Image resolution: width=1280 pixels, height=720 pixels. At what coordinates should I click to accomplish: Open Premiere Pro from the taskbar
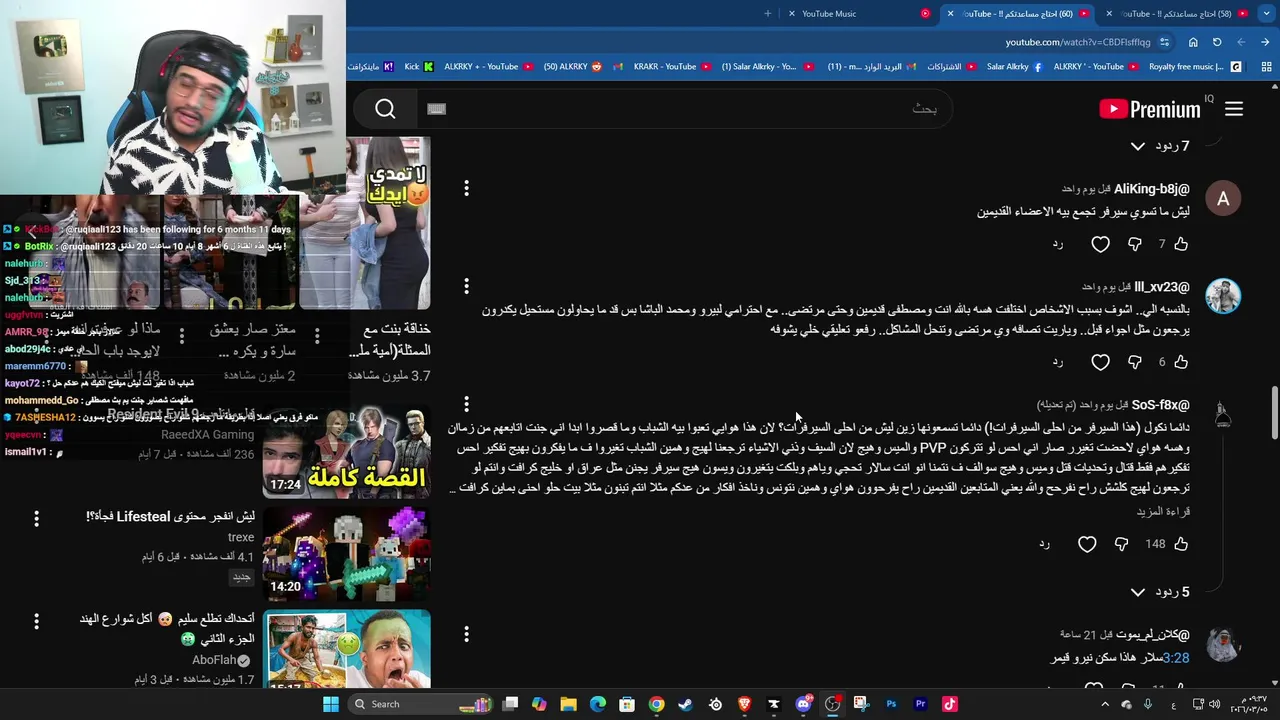920,704
